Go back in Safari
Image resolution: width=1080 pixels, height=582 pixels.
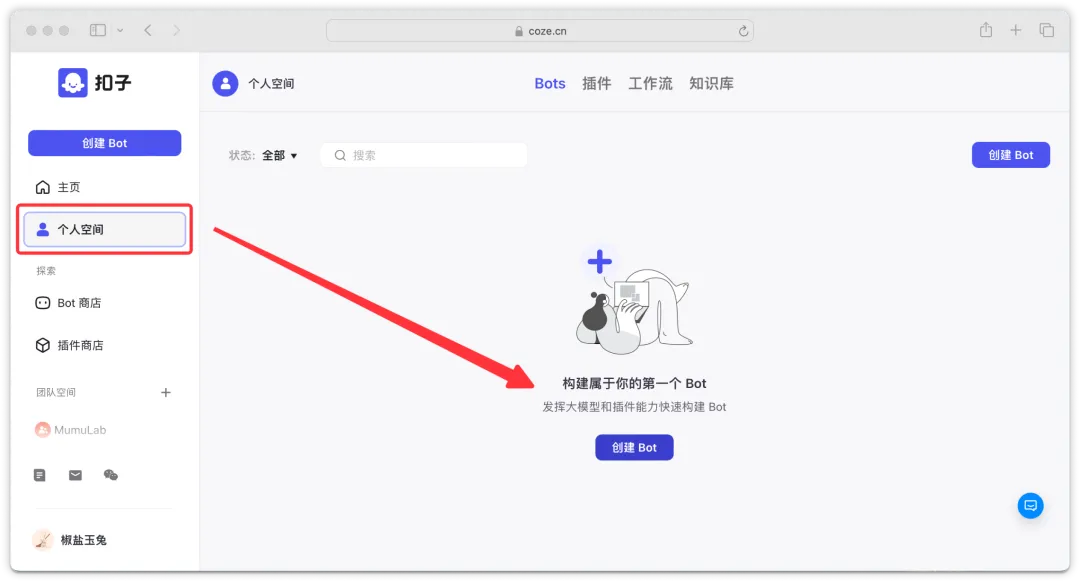[x=148, y=30]
